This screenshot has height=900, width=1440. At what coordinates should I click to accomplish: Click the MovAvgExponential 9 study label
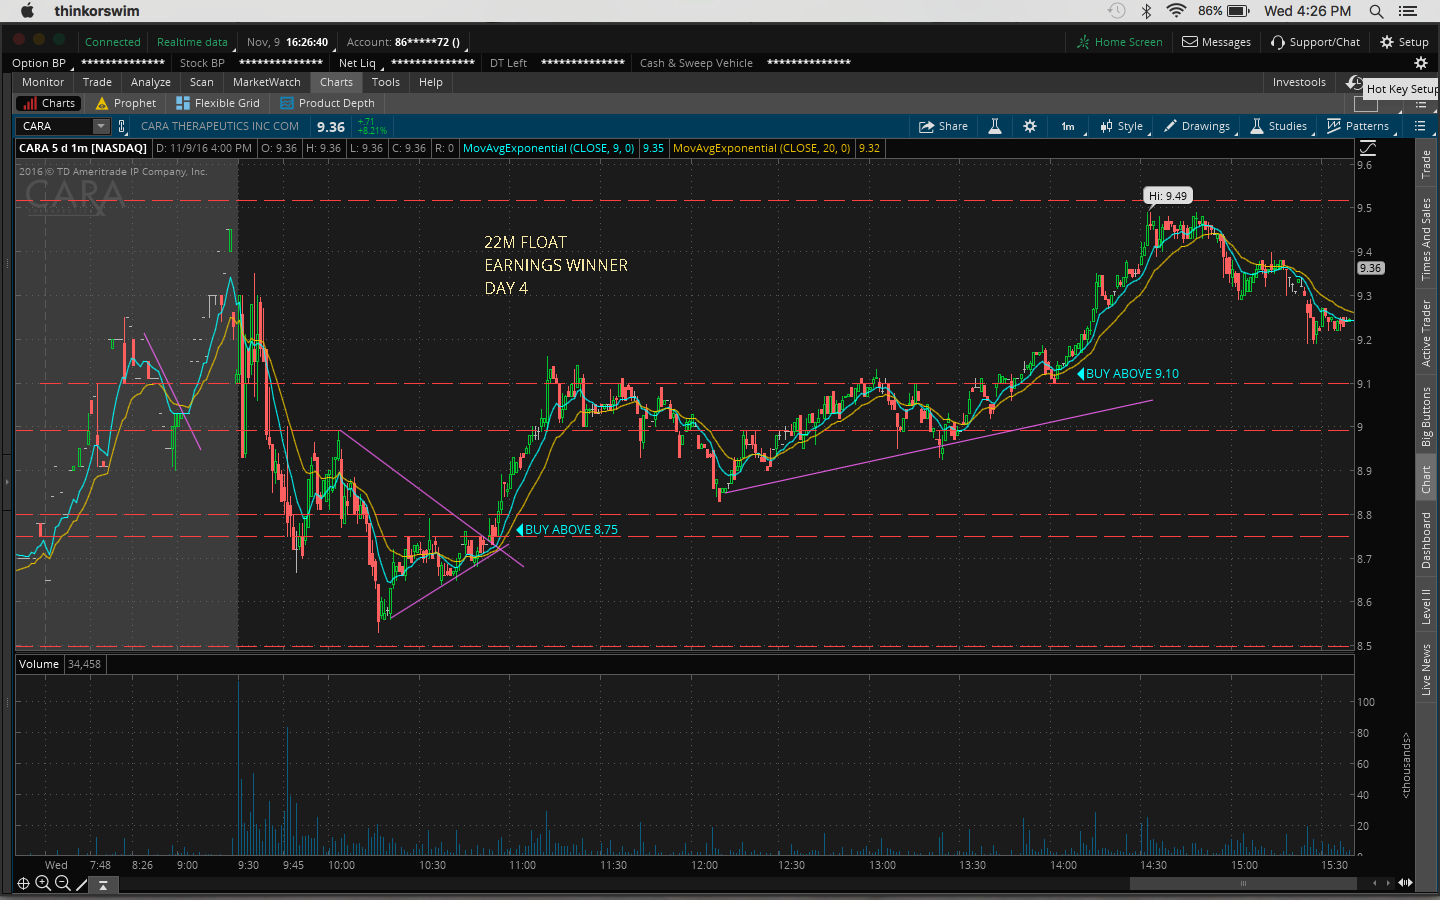[x=549, y=148]
